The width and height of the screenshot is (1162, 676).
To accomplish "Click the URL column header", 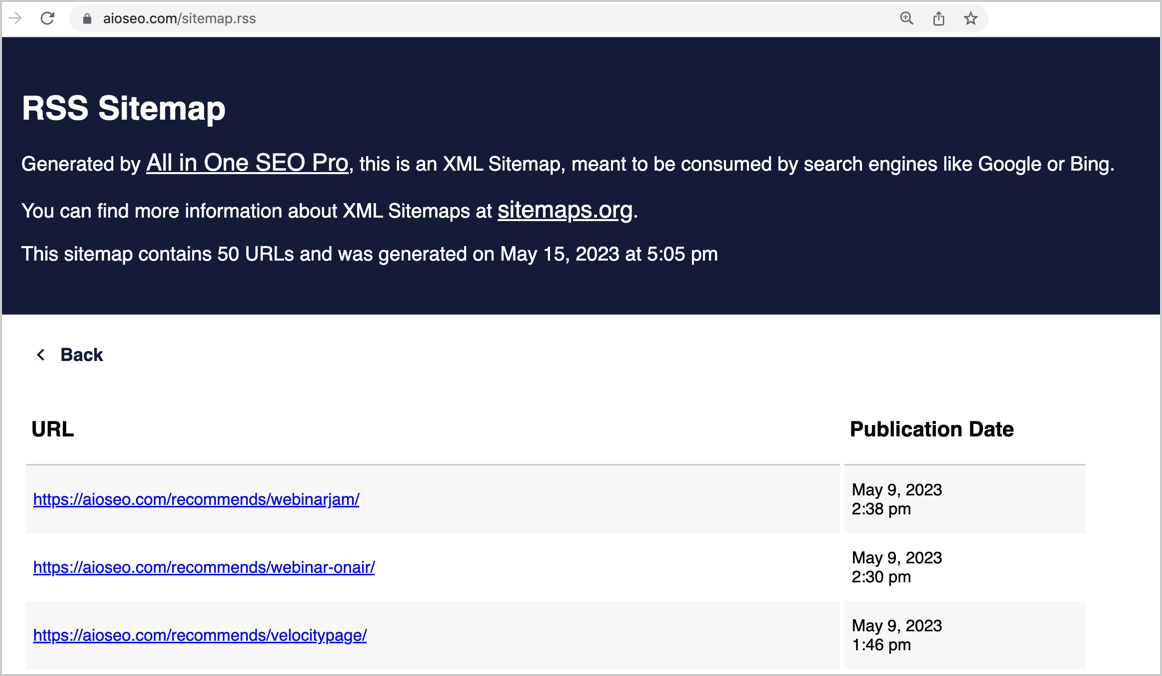I will point(53,429).
